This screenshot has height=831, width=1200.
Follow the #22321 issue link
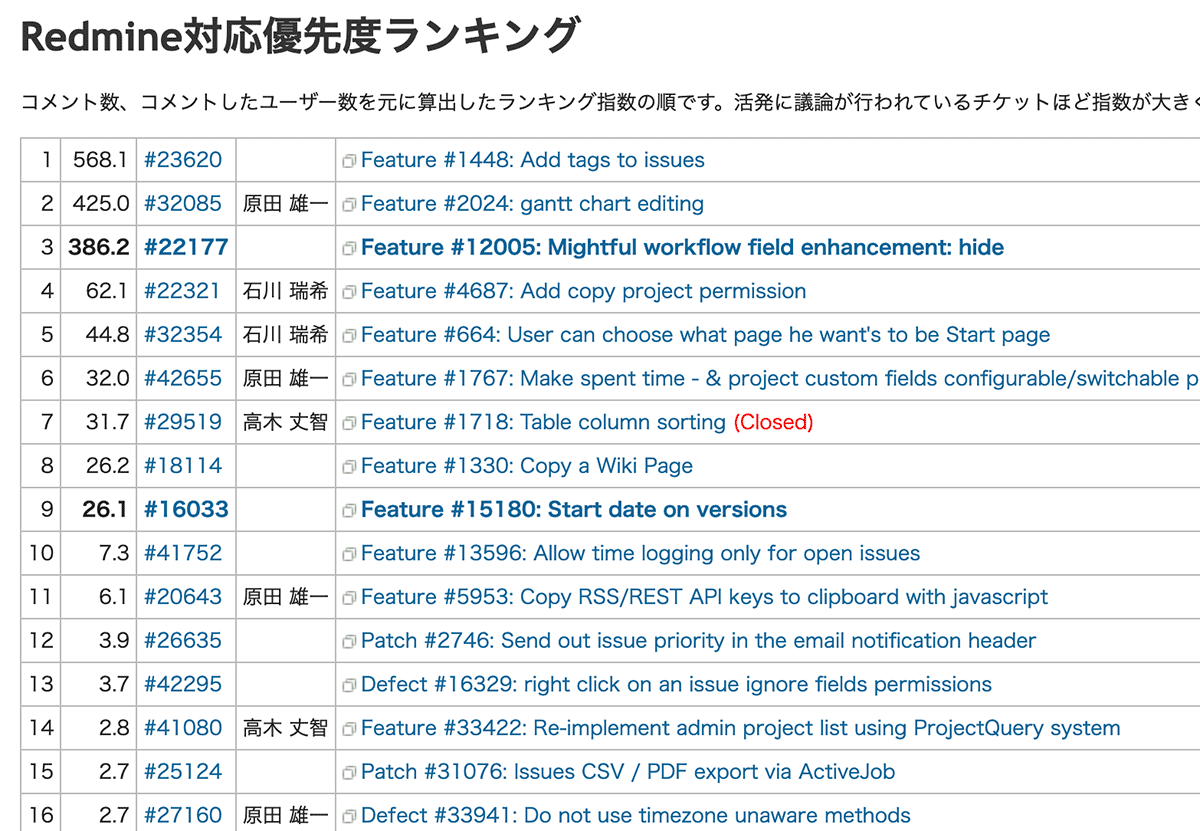pos(182,291)
